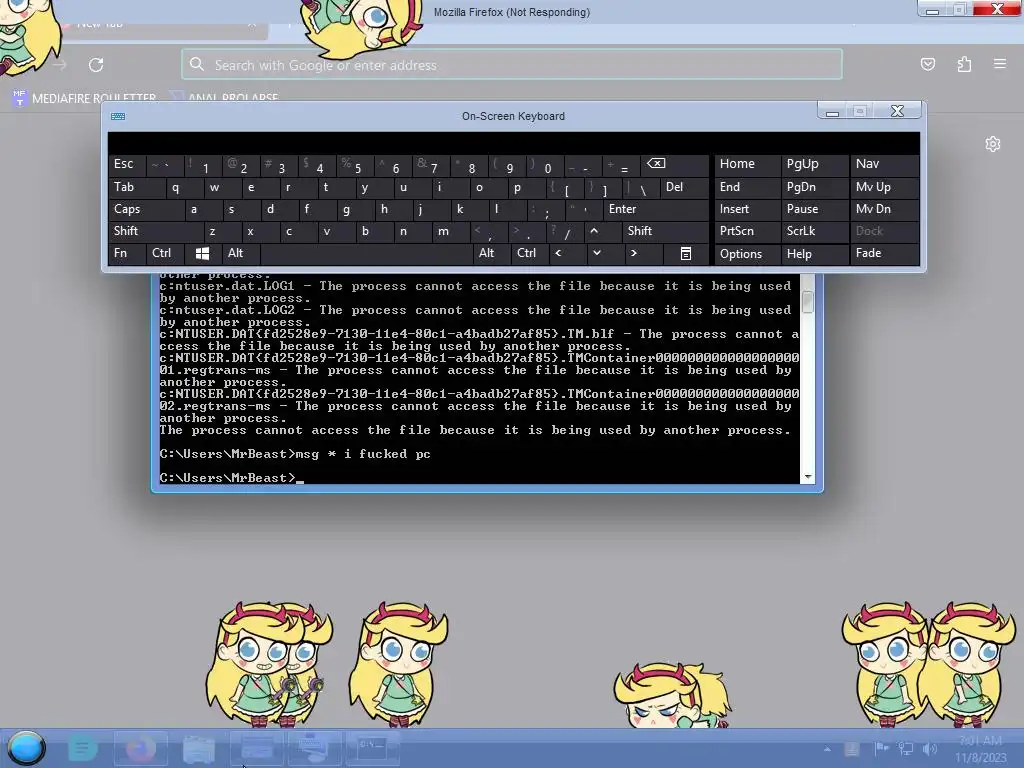Toggle the right Shift key
Viewport: 1024px width, 768px height.
(x=665, y=231)
